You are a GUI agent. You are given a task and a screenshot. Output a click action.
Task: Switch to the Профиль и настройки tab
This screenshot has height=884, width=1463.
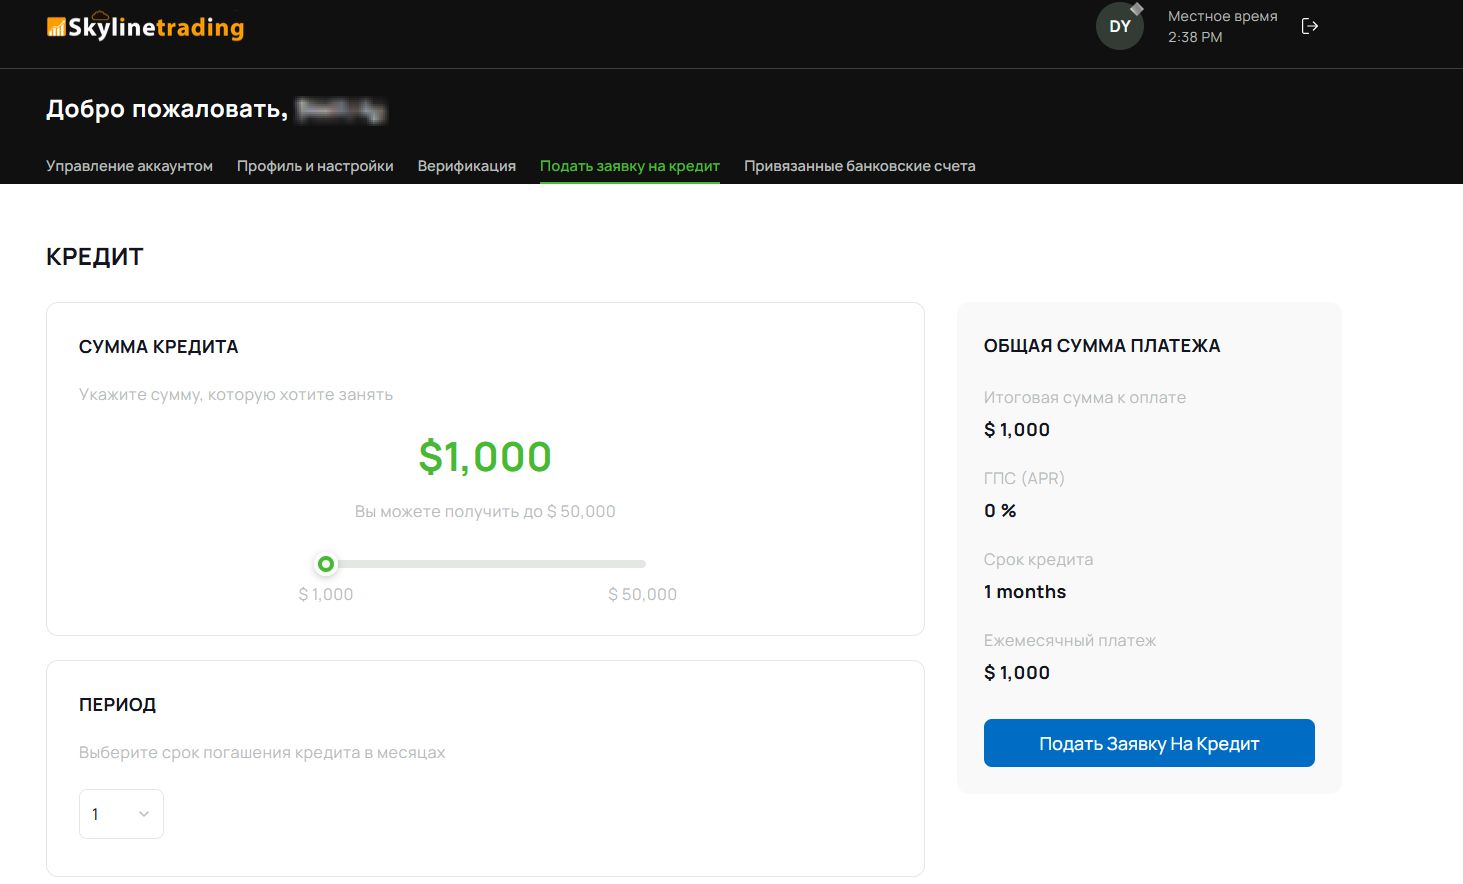315,166
